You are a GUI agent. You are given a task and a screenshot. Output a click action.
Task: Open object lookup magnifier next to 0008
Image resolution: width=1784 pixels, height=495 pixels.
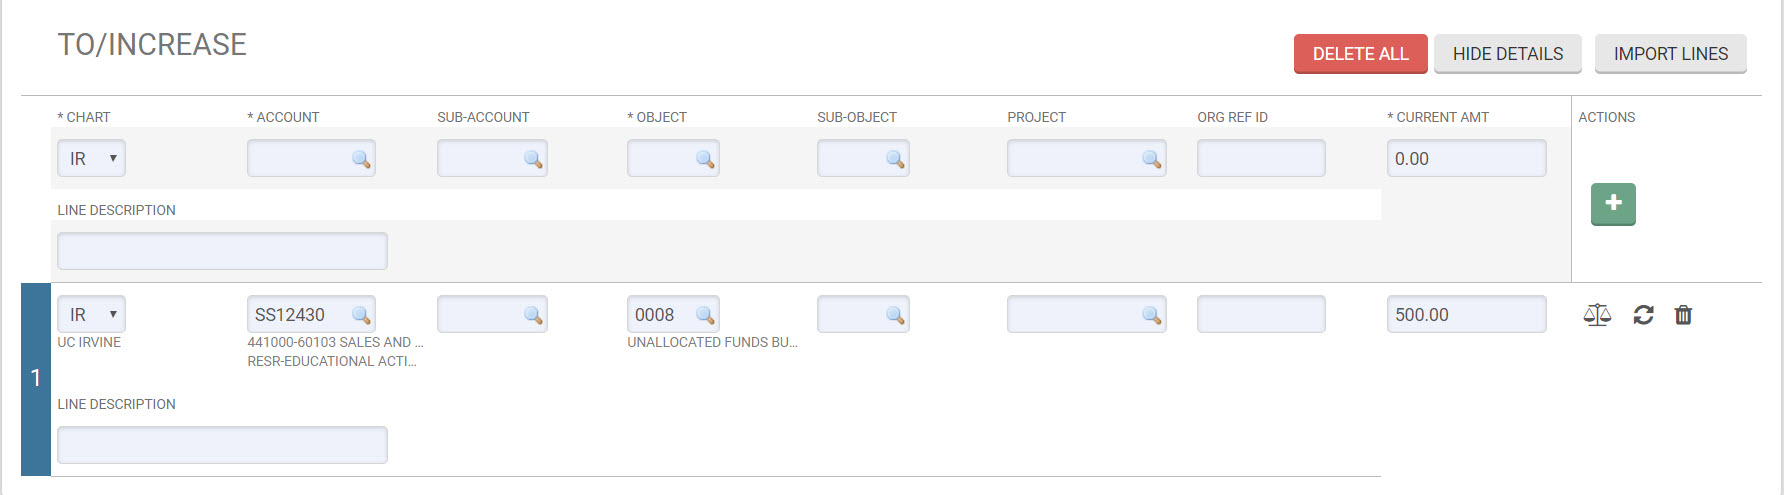click(x=705, y=315)
